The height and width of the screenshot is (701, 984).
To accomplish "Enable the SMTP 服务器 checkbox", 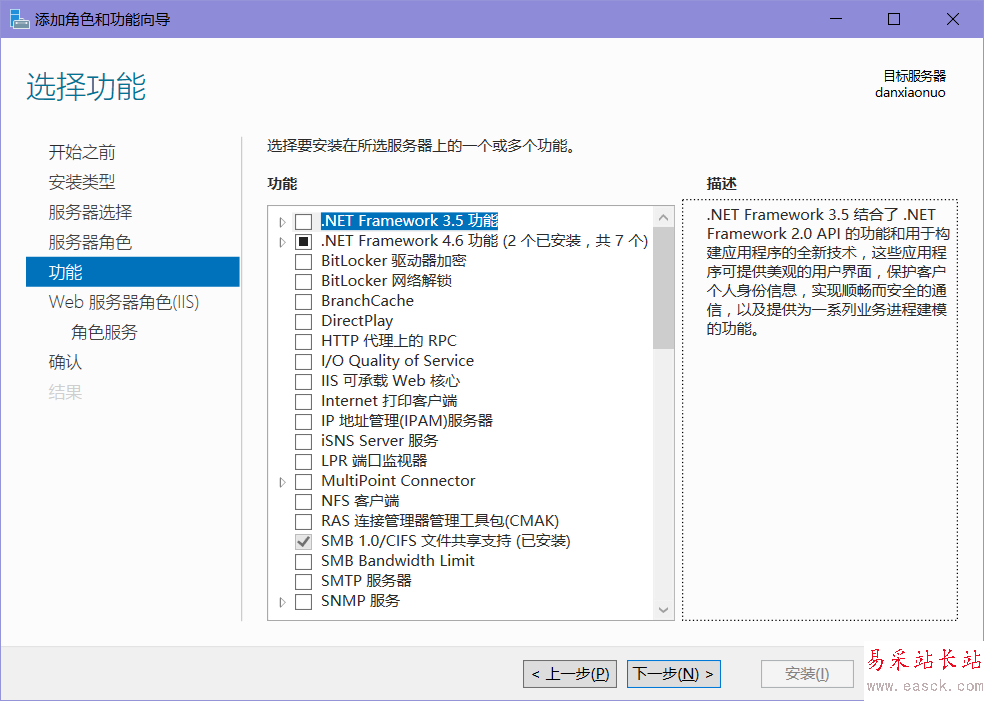I will (x=304, y=582).
